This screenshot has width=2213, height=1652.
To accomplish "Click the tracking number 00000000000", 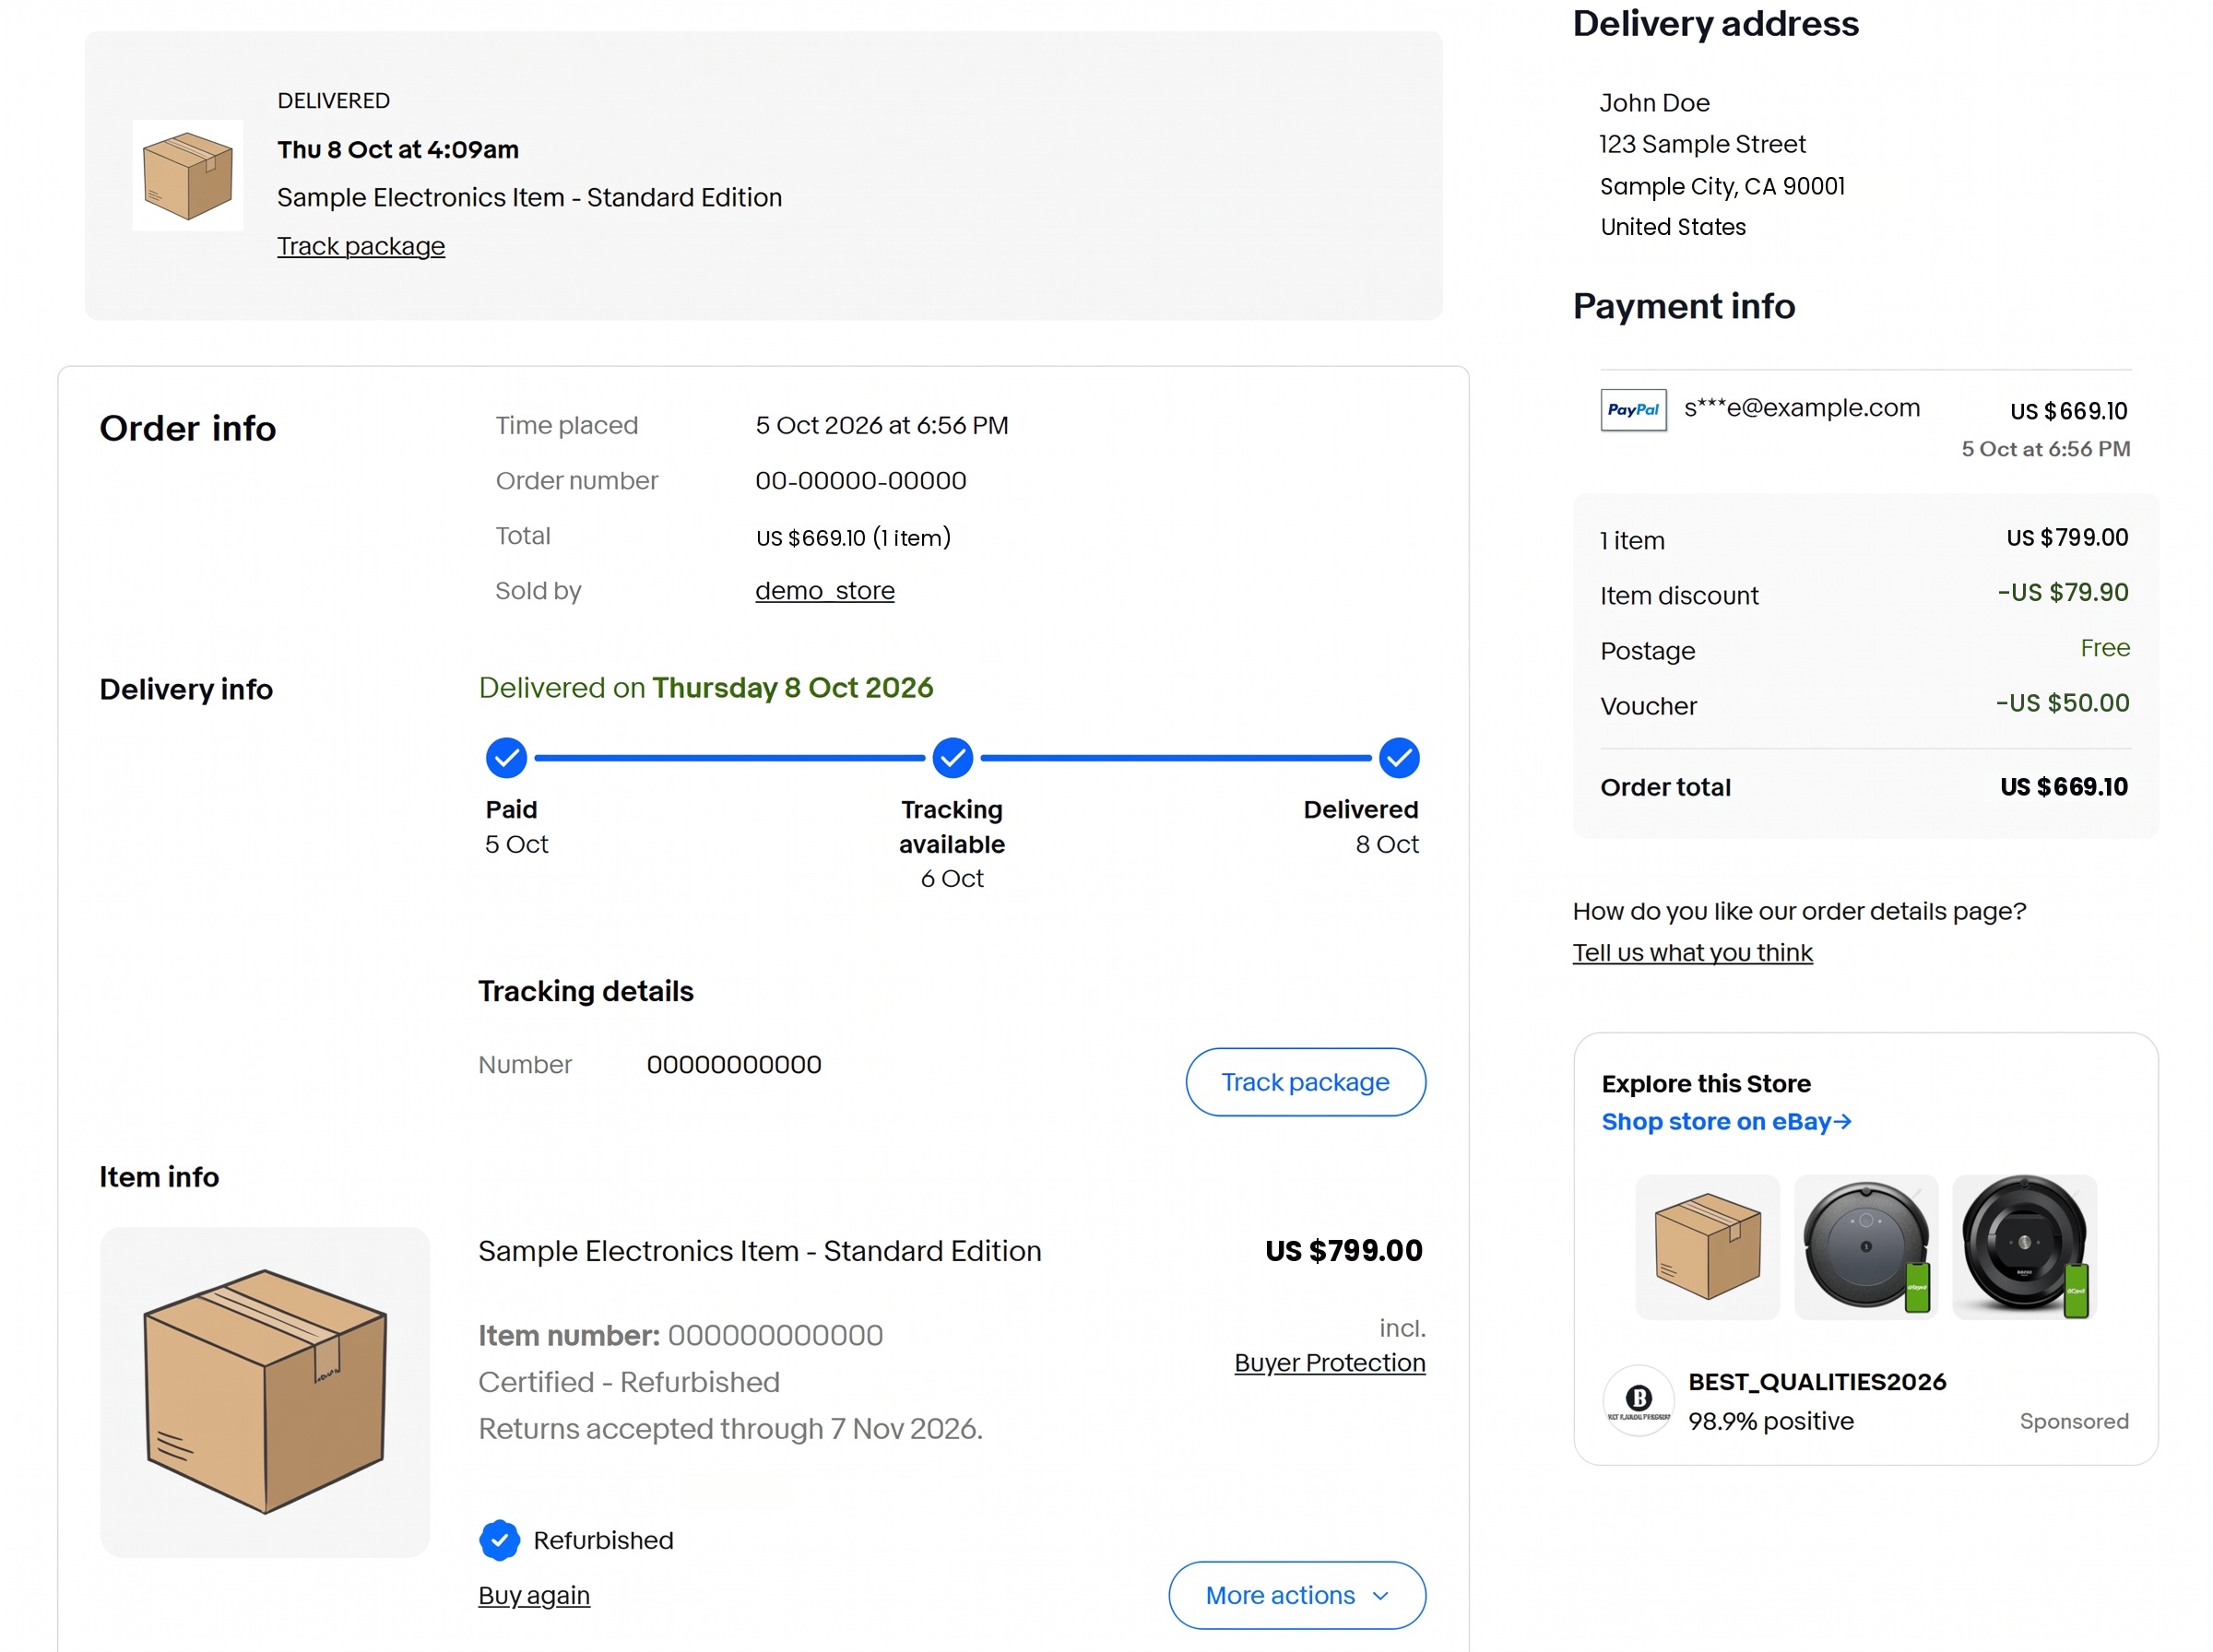I will (733, 1063).
